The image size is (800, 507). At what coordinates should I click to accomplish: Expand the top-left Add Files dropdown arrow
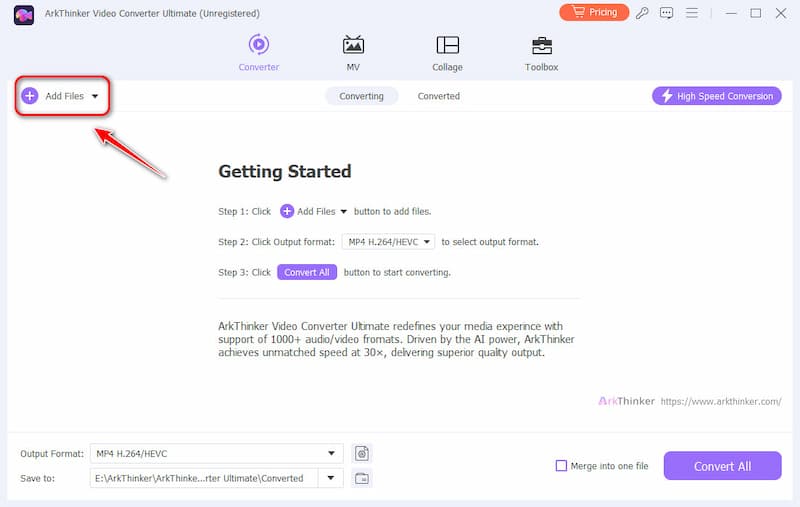pos(95,96)
